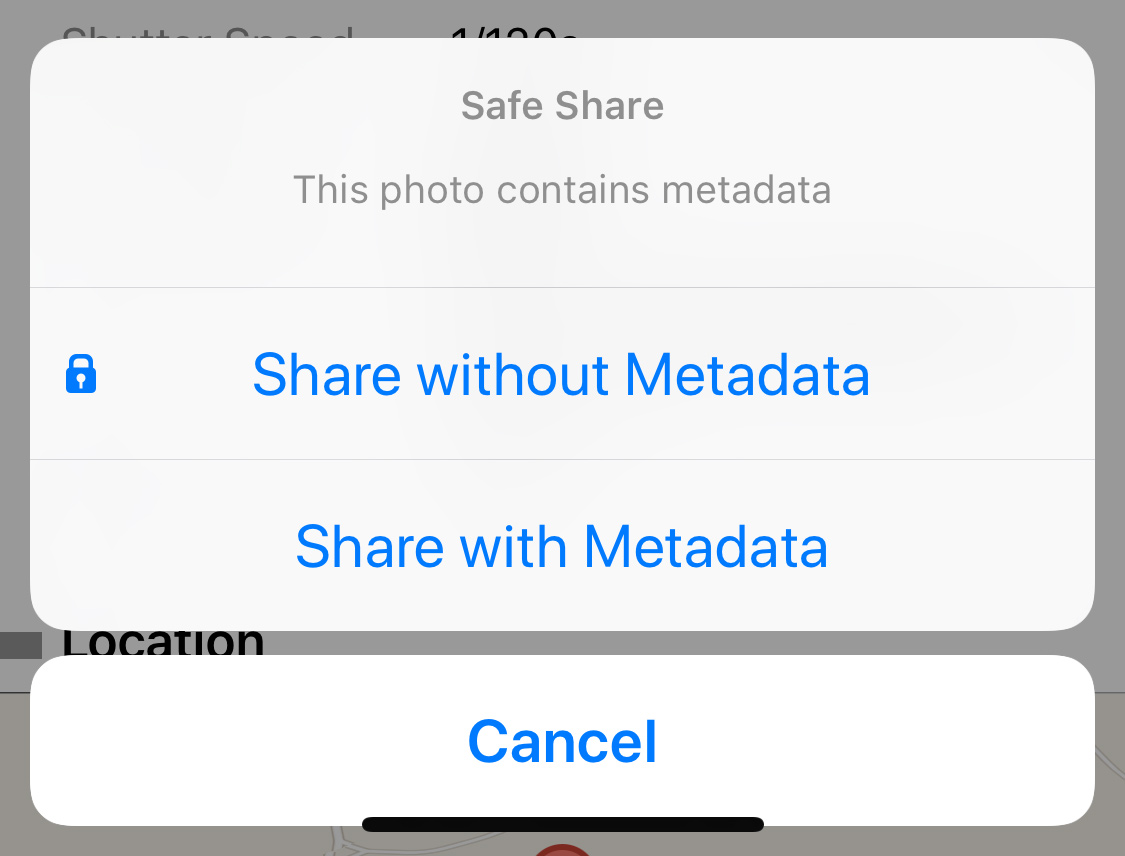This screenshot has width=1125, height=856.
Task: Click the dimmed Shutter Speed label
Action: (x=207, y=32)
